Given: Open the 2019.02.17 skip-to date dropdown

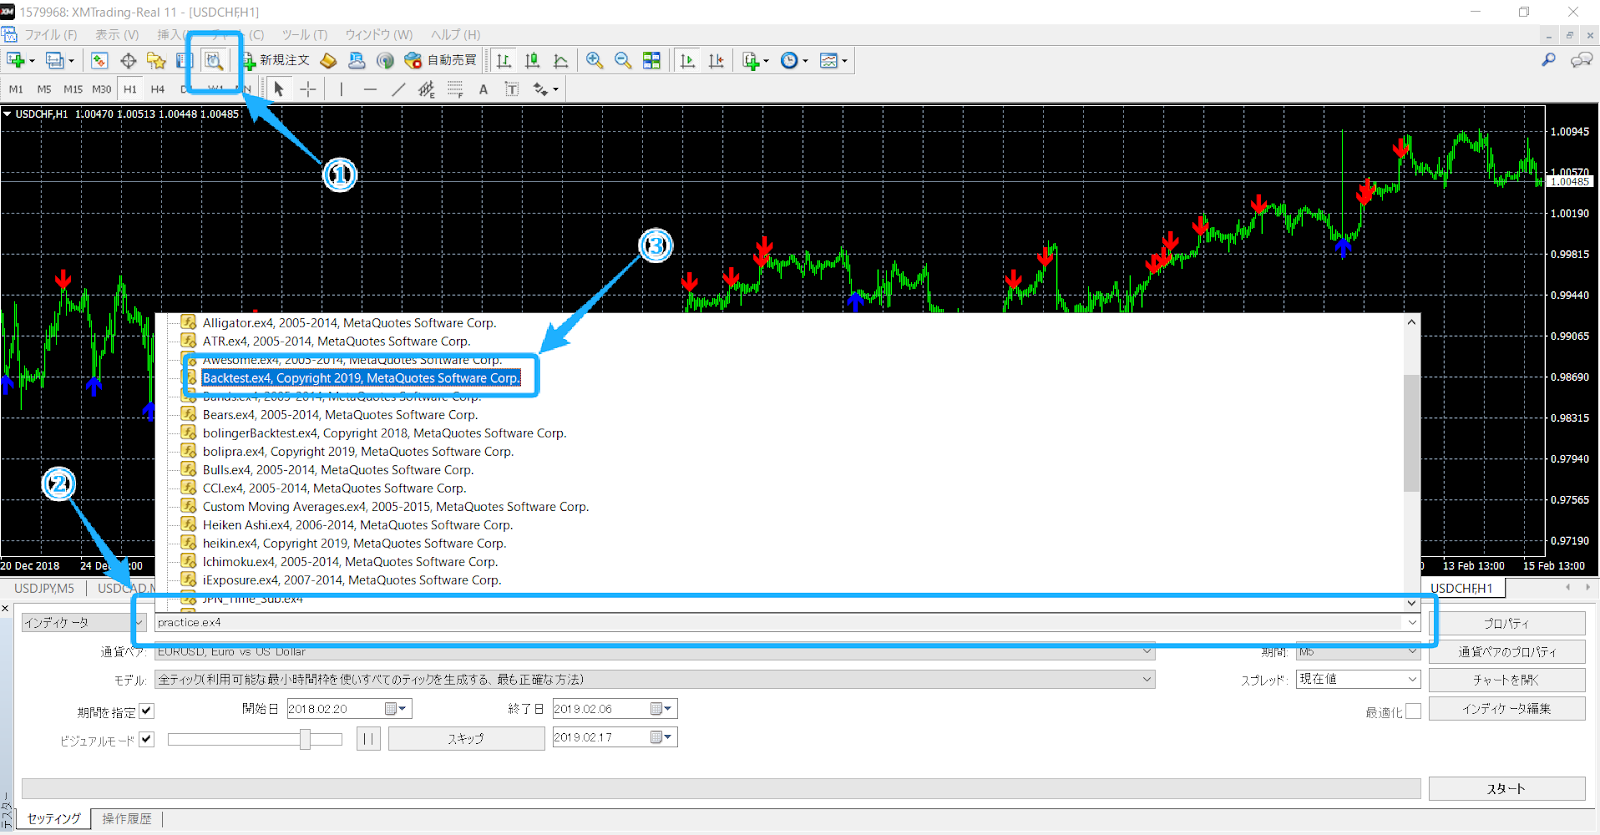Looking at the screenshot, I should point(662,737).
